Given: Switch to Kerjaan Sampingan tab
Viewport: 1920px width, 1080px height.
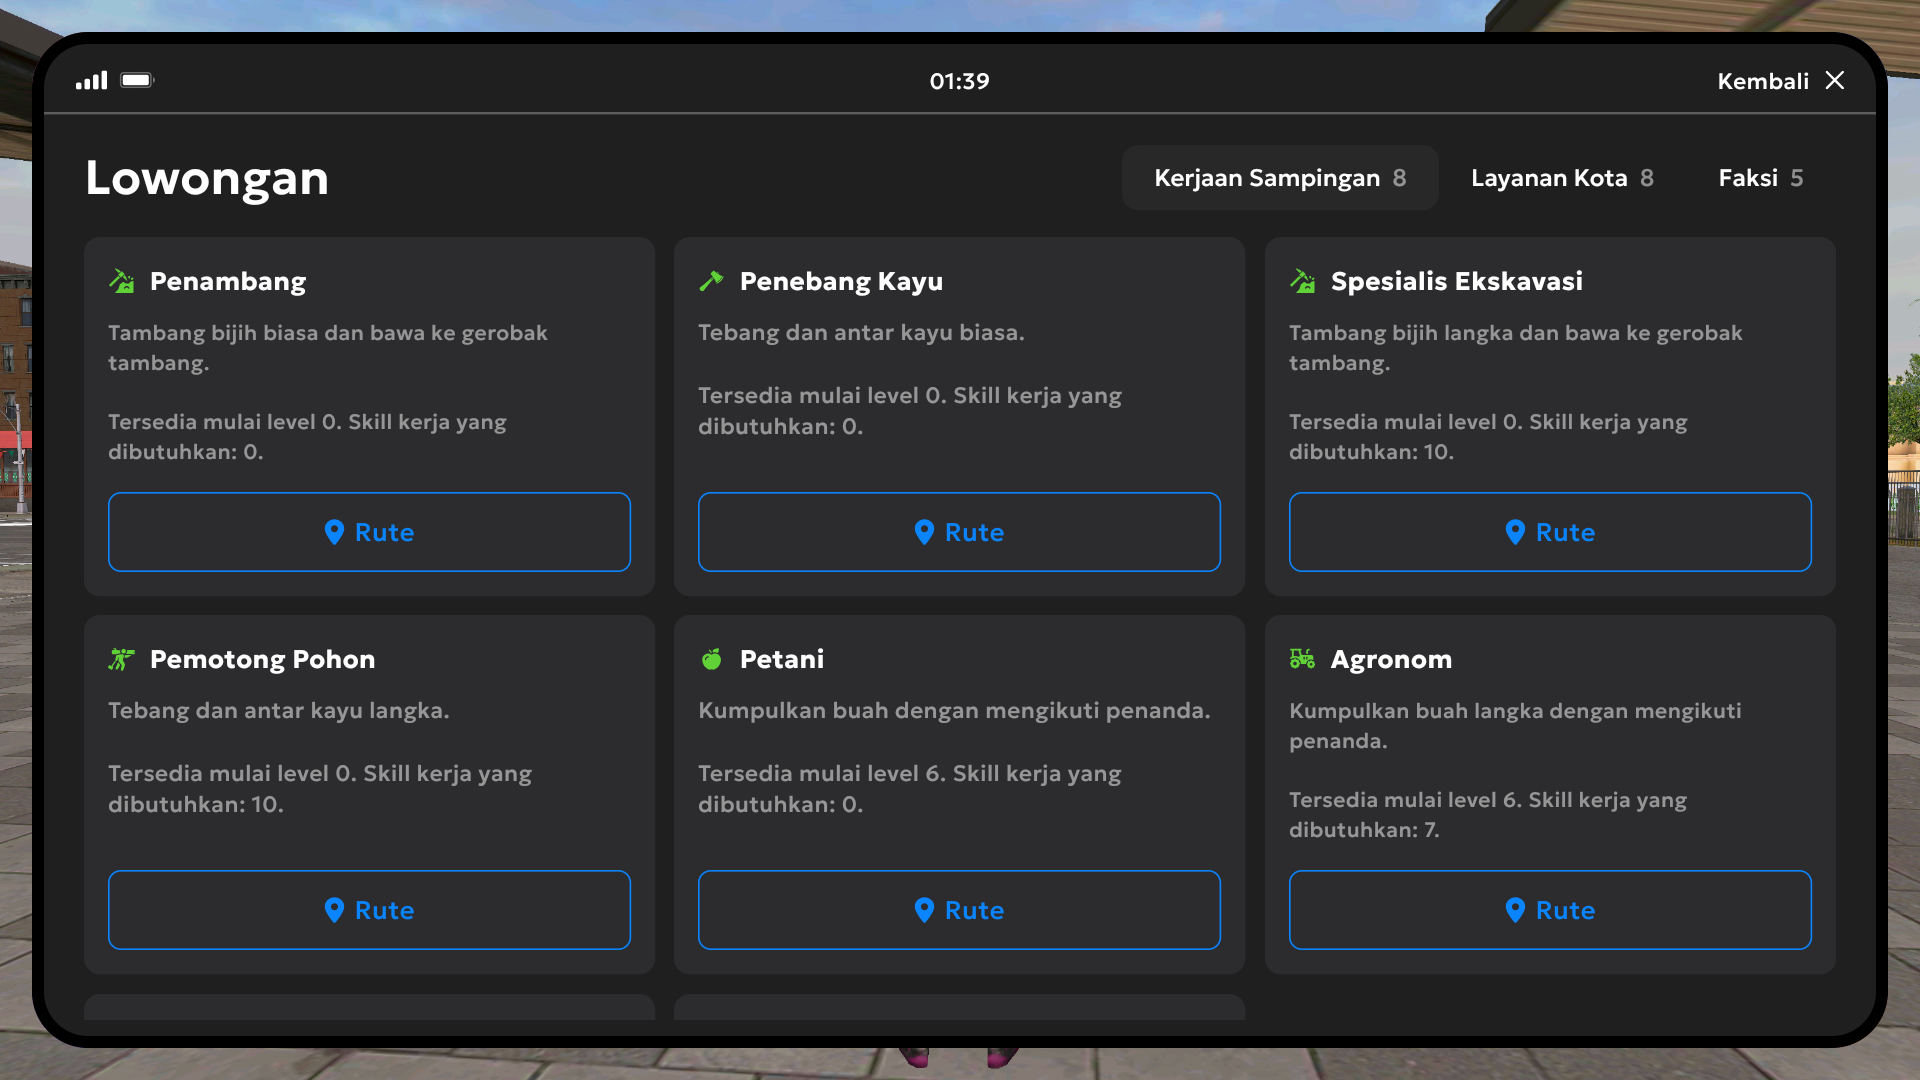Looking at the screenshot, I should click(1279, 178).
